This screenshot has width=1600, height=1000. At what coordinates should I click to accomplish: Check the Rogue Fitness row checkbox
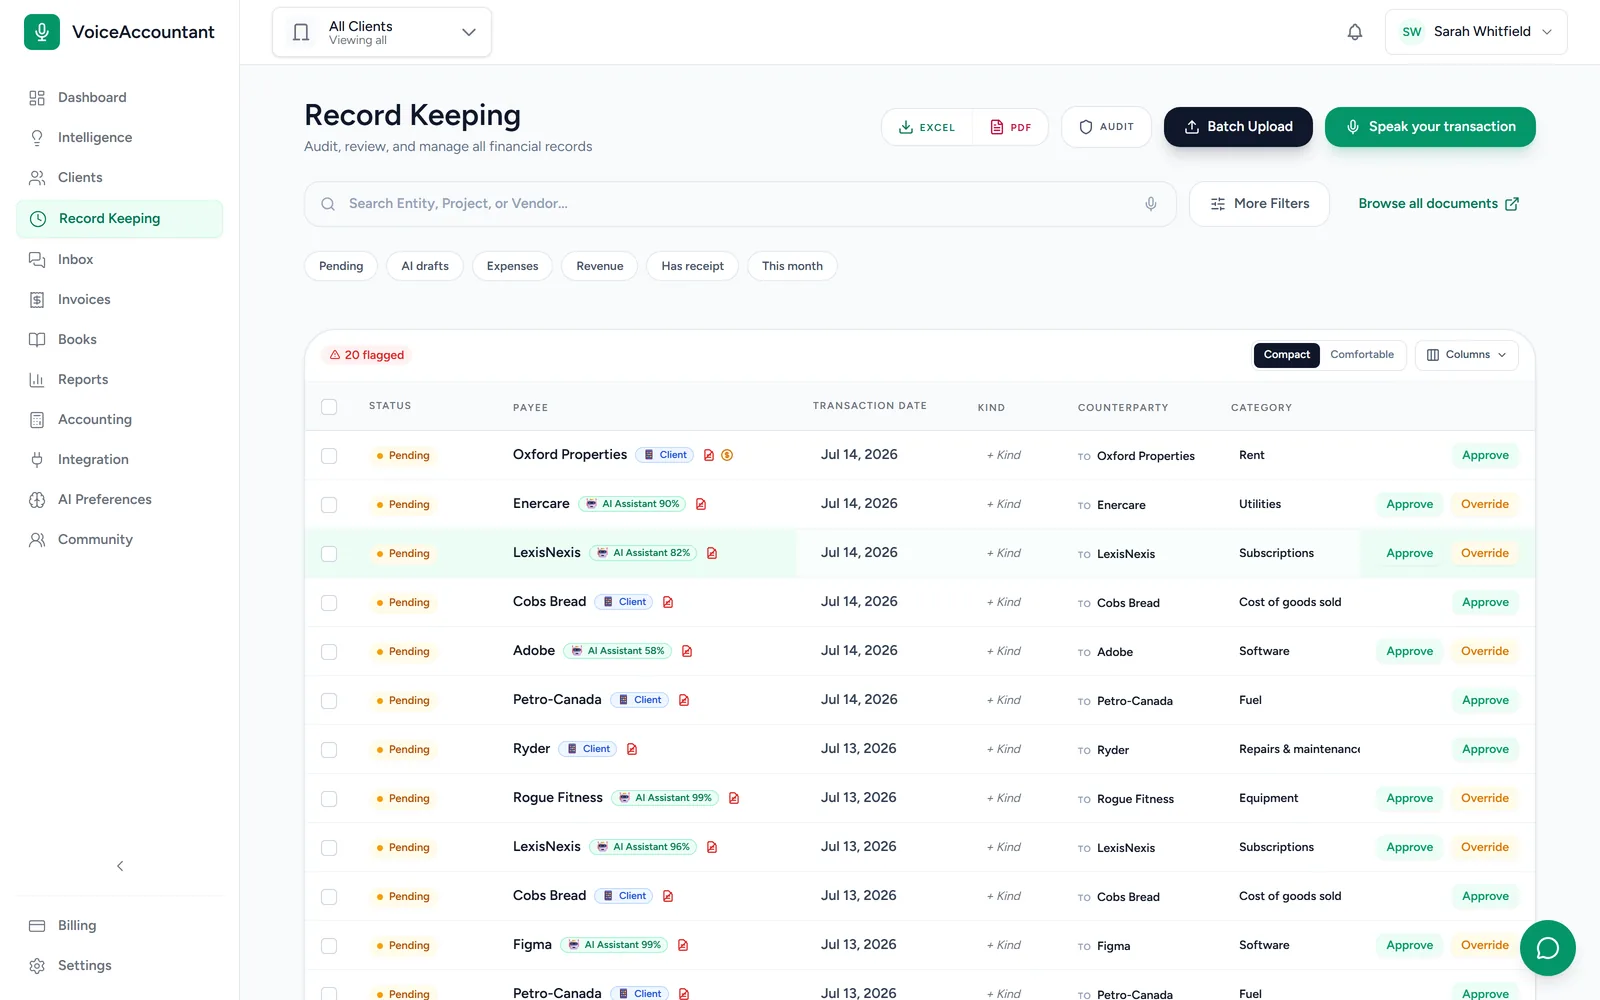point(329,799)
